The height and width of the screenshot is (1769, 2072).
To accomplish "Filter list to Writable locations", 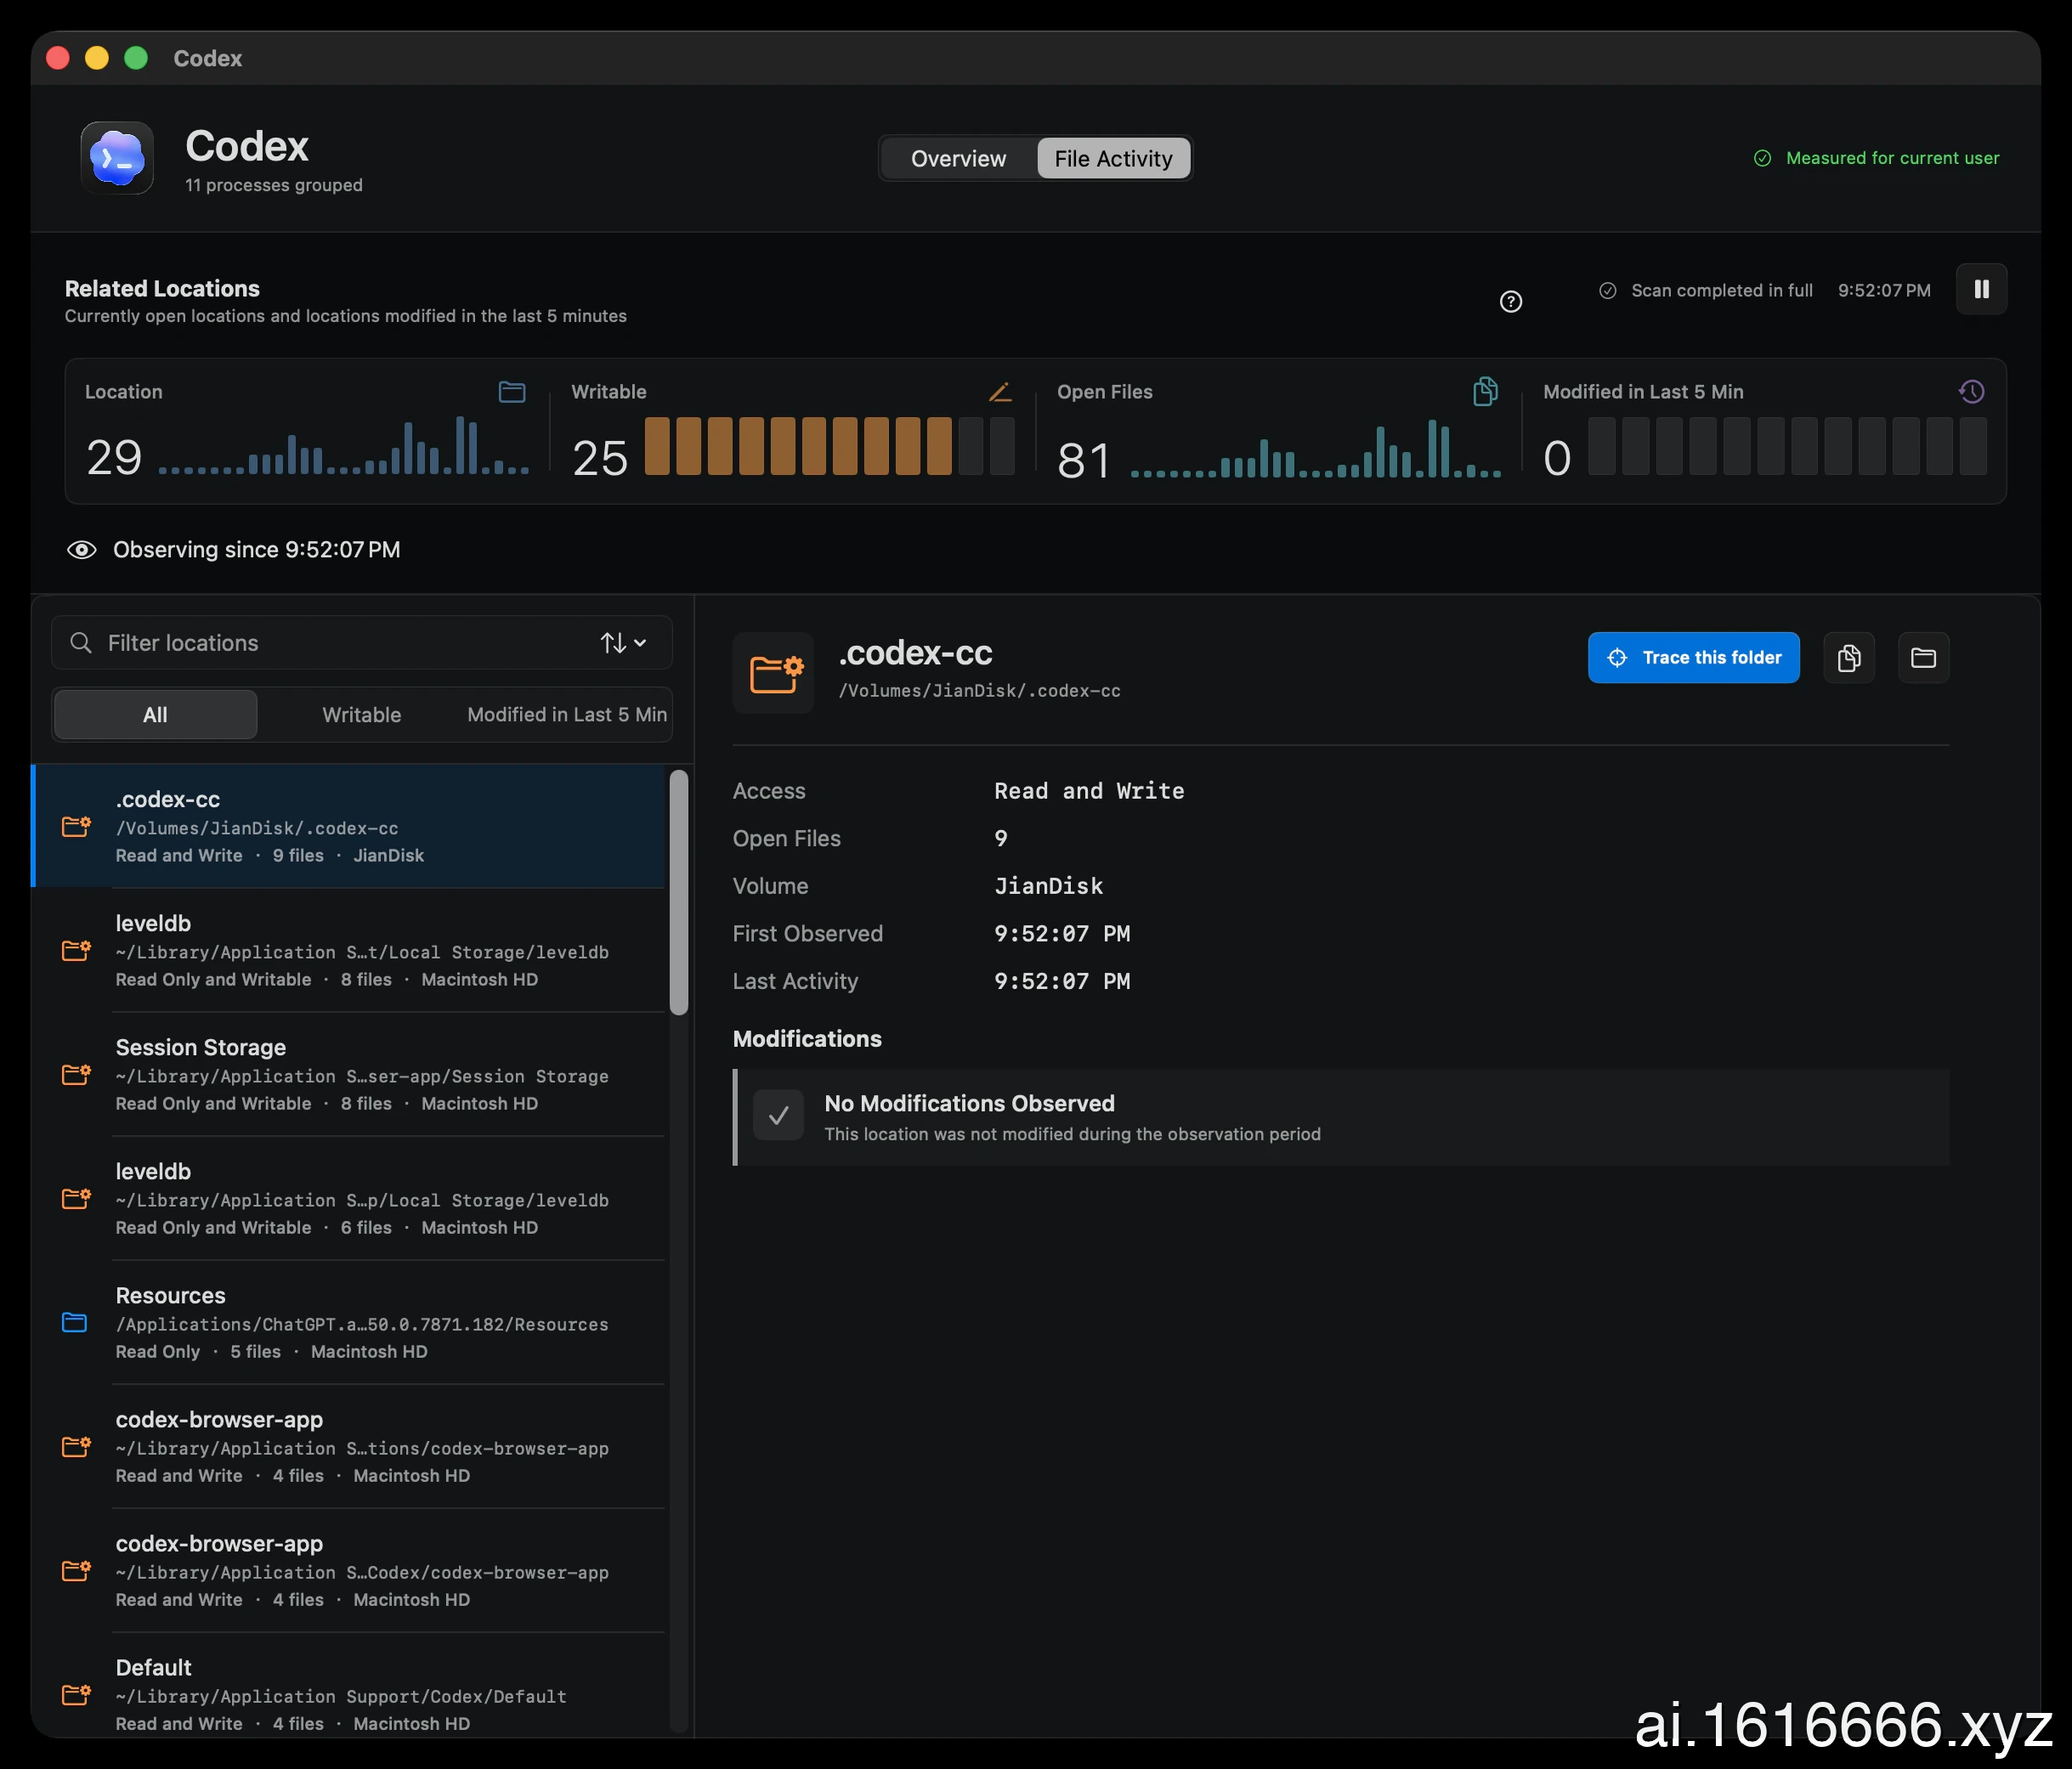I will tap(361, 715).
